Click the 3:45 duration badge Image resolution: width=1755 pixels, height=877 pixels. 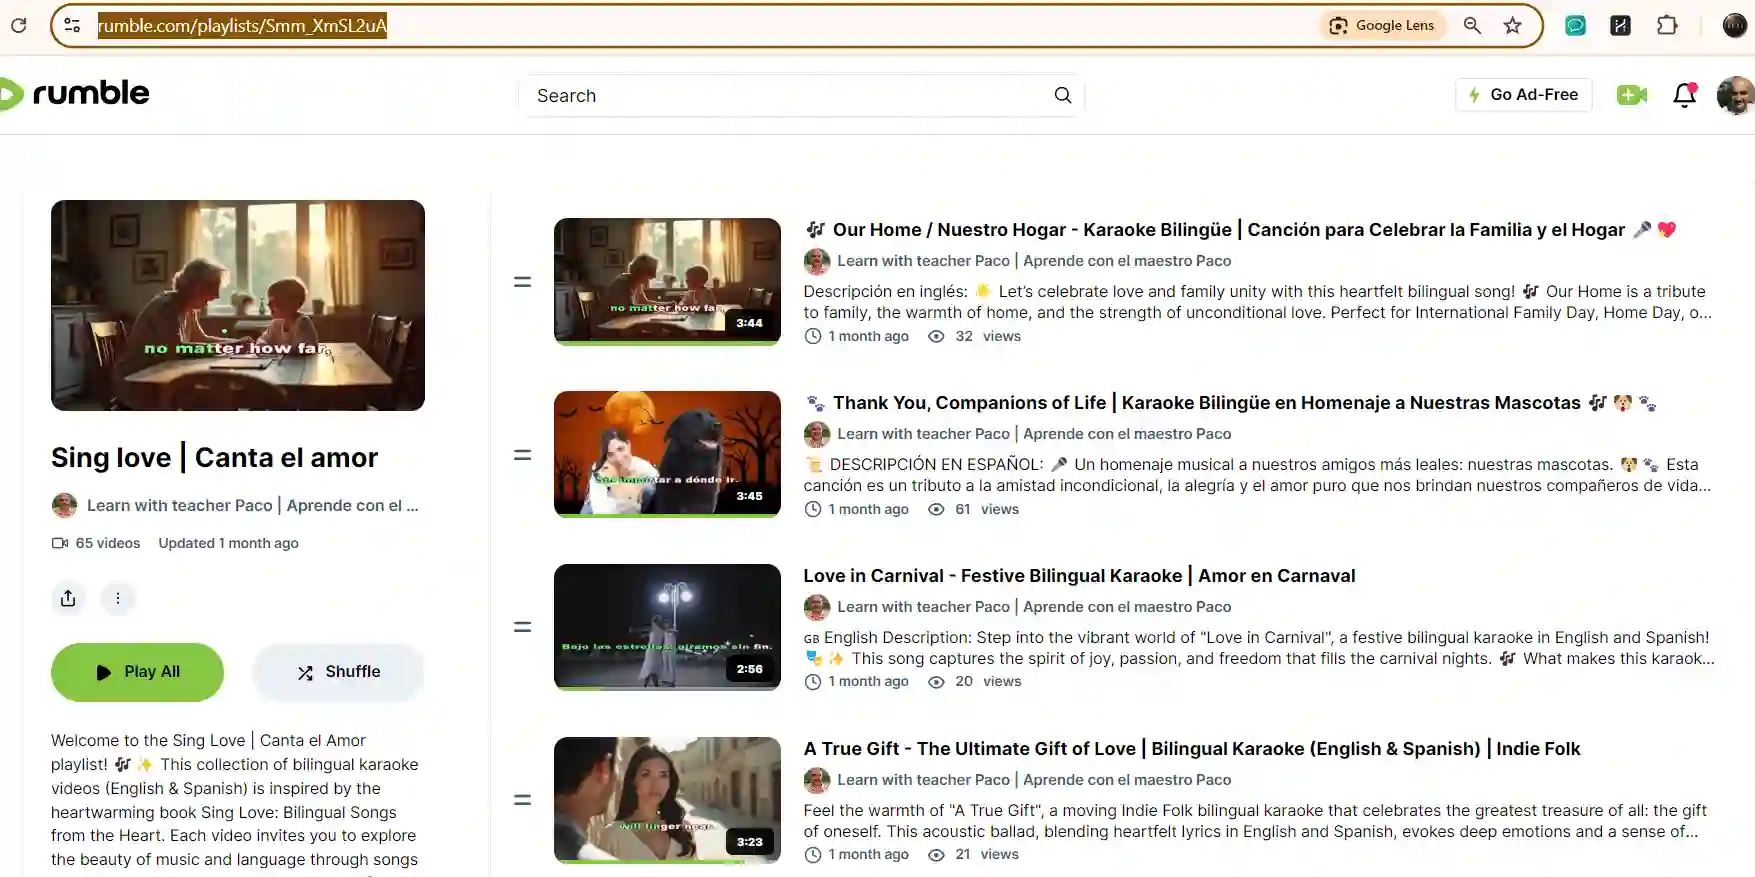tap(749, 496)
